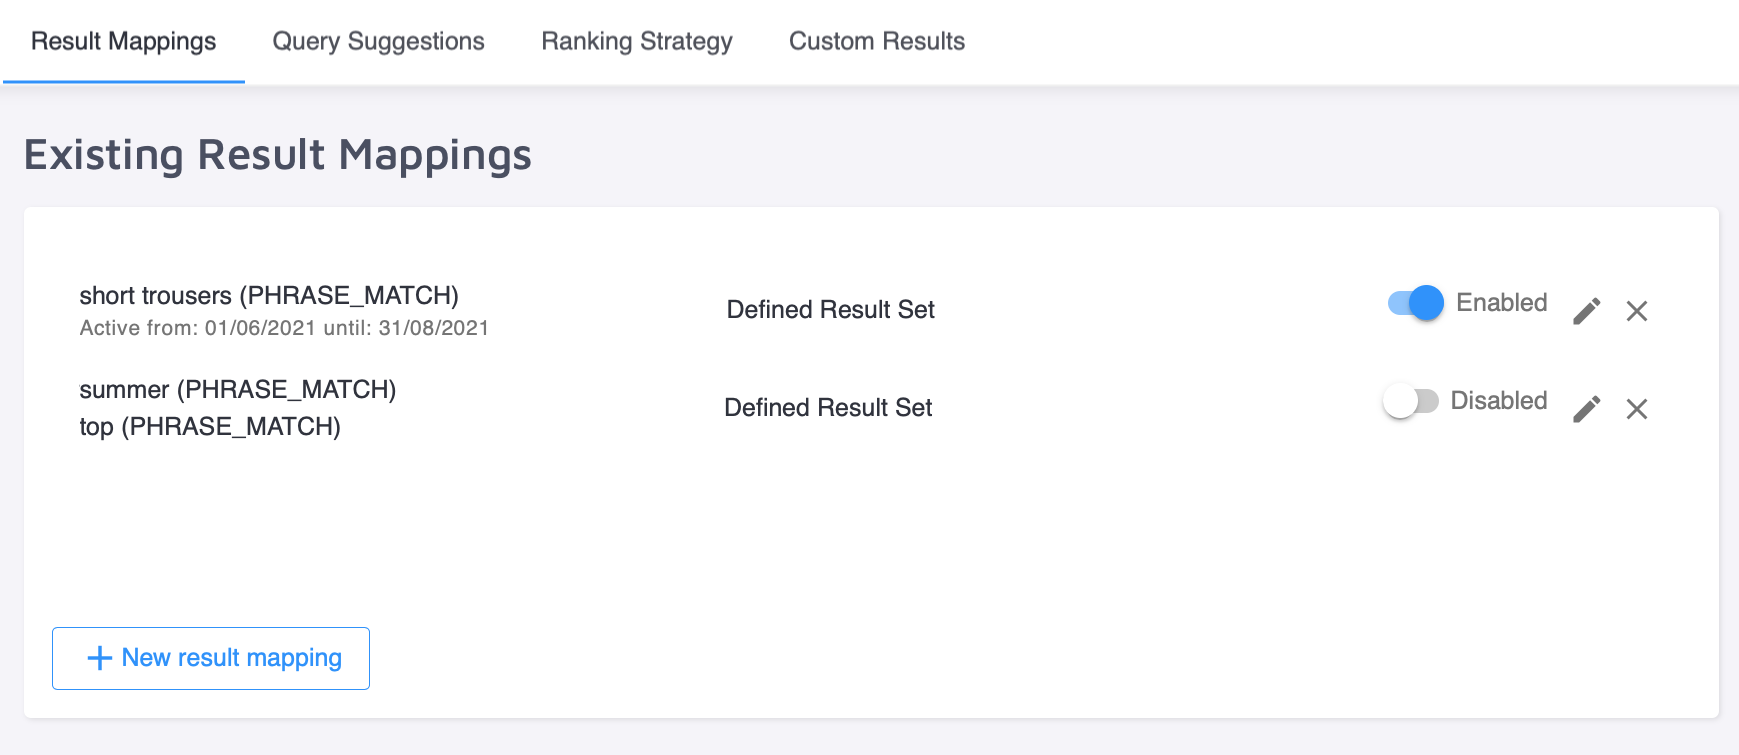Screen dimensions: 1739x755
Task: Switch to the Query Suggestions tab
Action: pos(377,41)
